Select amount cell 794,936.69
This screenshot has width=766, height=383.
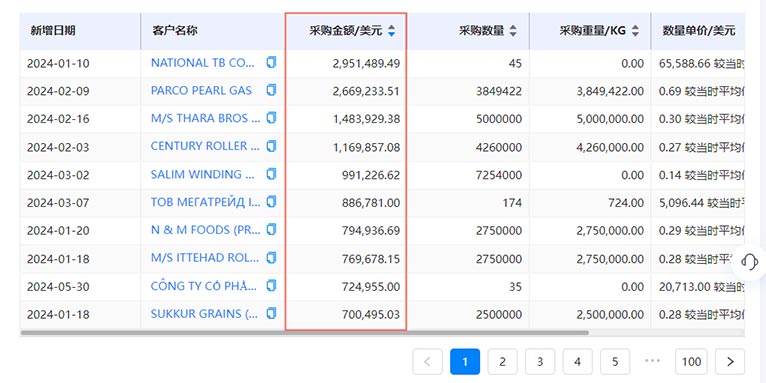[371, 230]
